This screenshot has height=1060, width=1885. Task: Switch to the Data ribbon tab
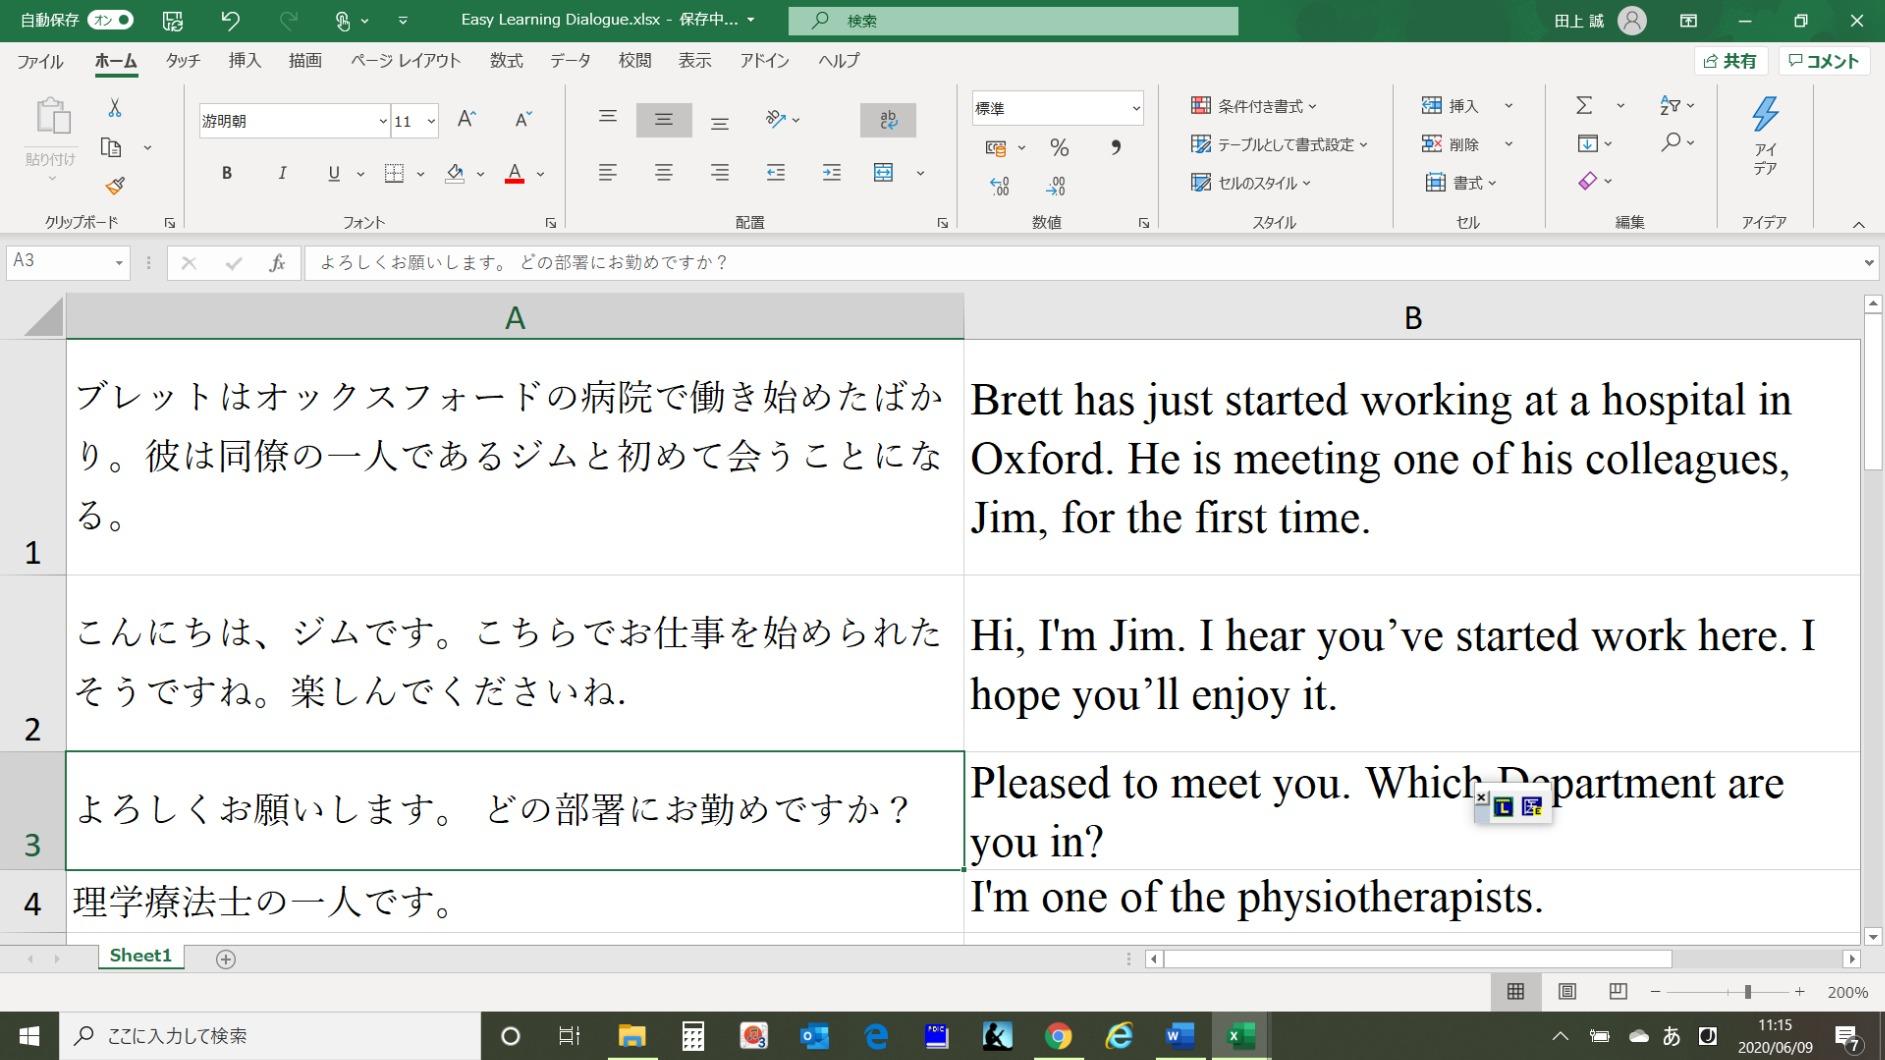coord(570,61)
